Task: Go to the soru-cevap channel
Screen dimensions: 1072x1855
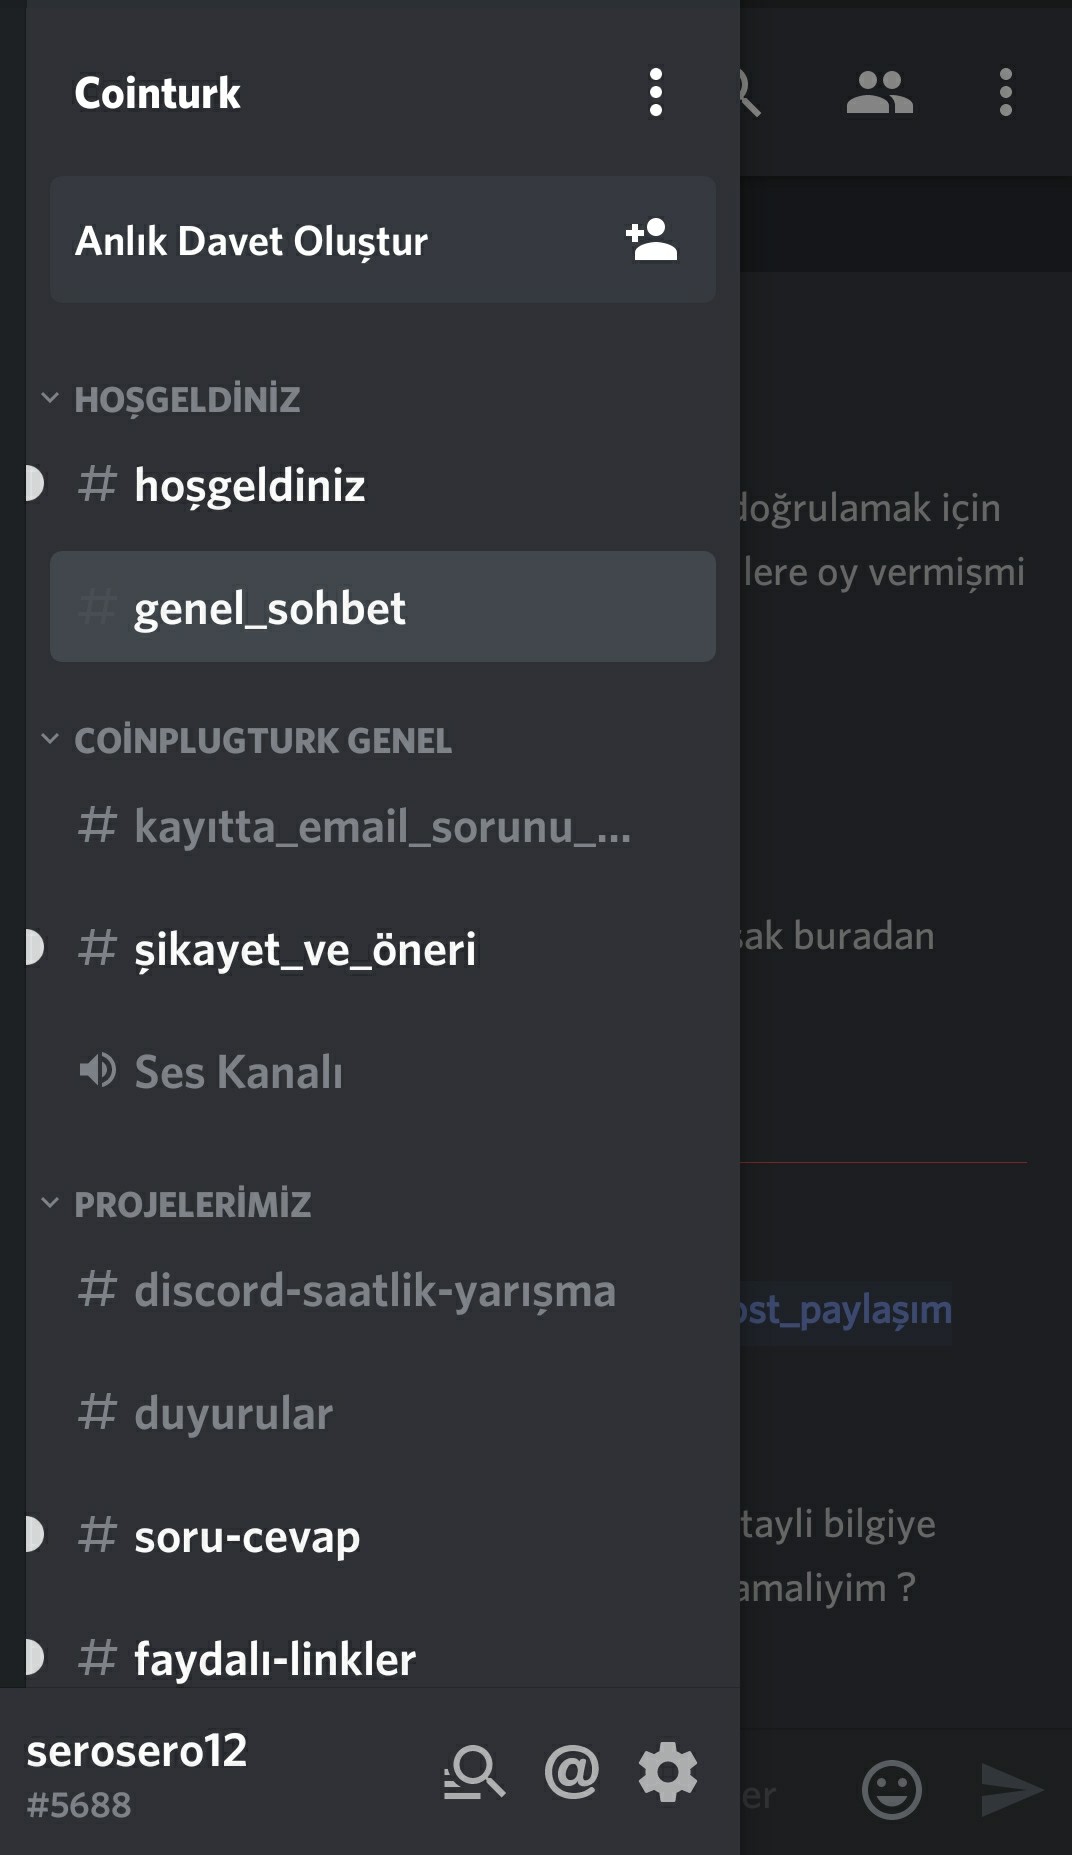Action: point(247,1536)
